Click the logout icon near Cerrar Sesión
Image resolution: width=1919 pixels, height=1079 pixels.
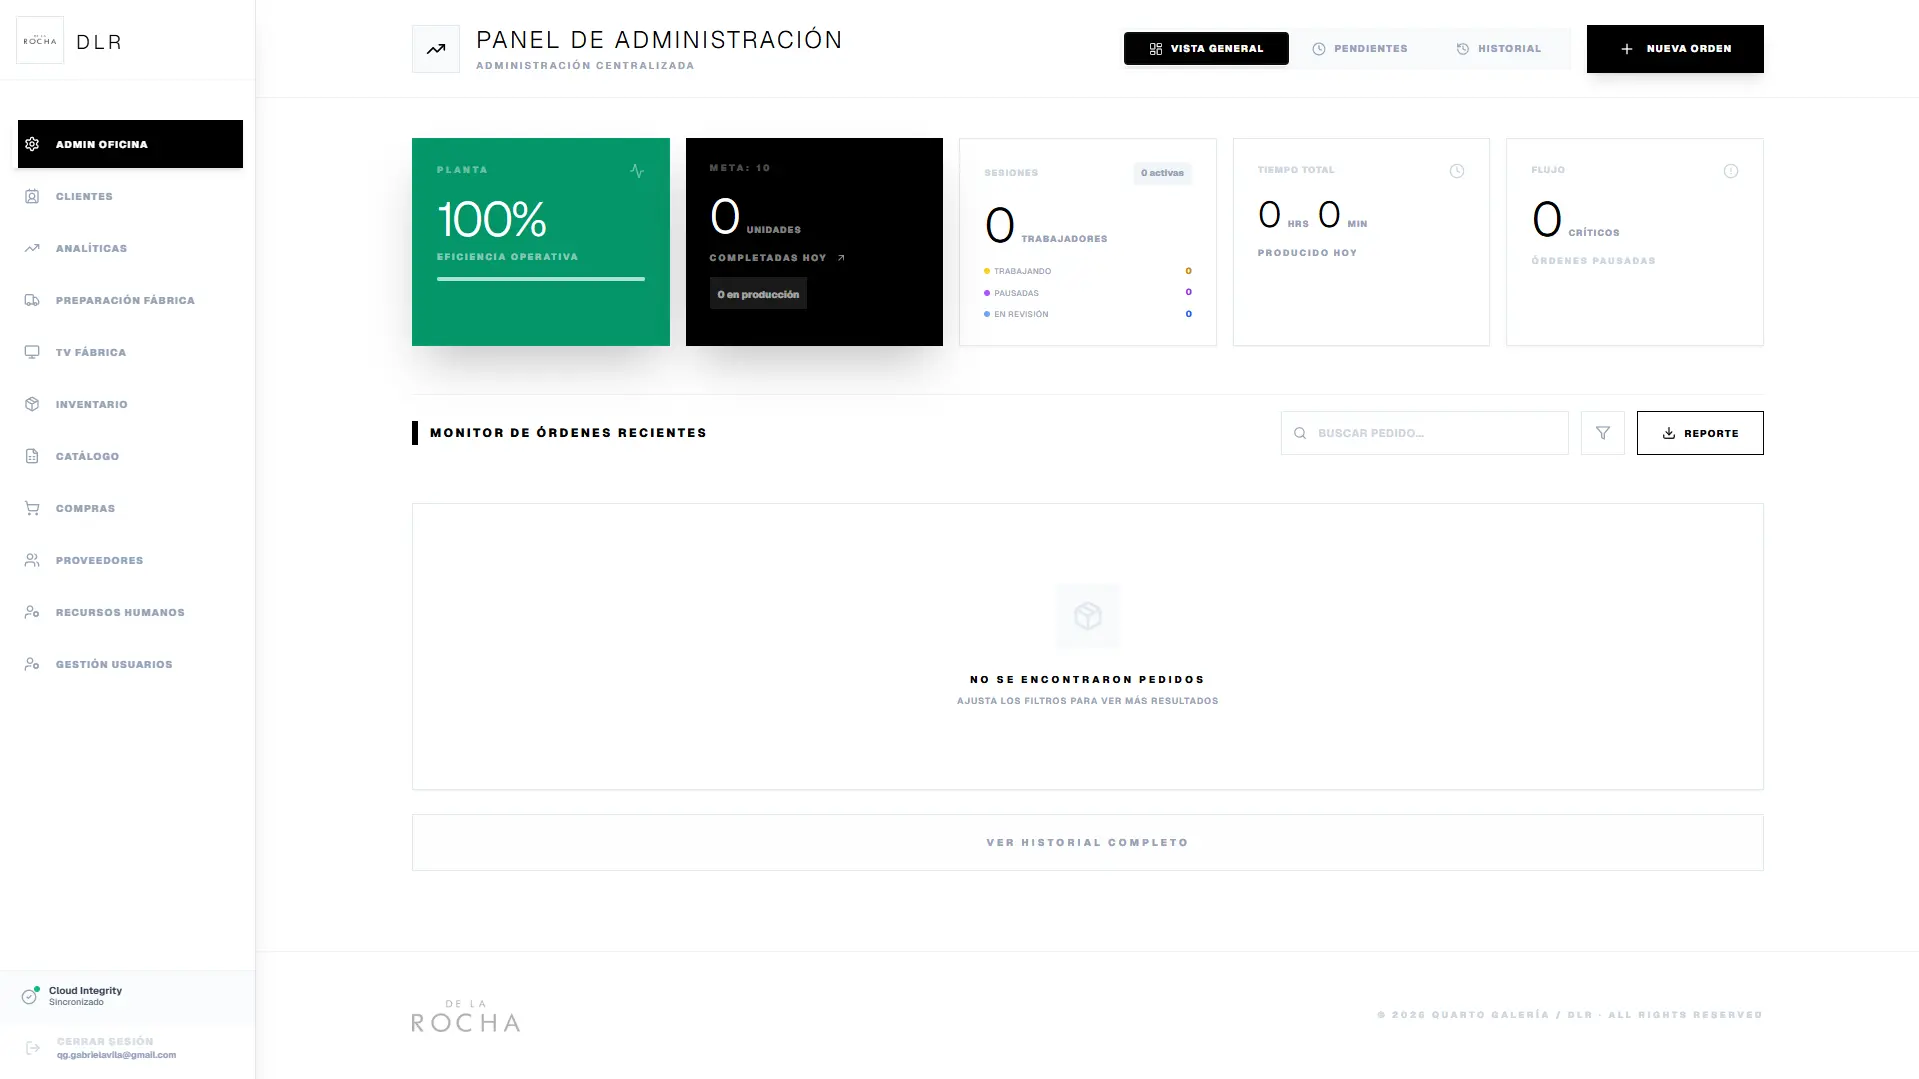coord(32,1048)
